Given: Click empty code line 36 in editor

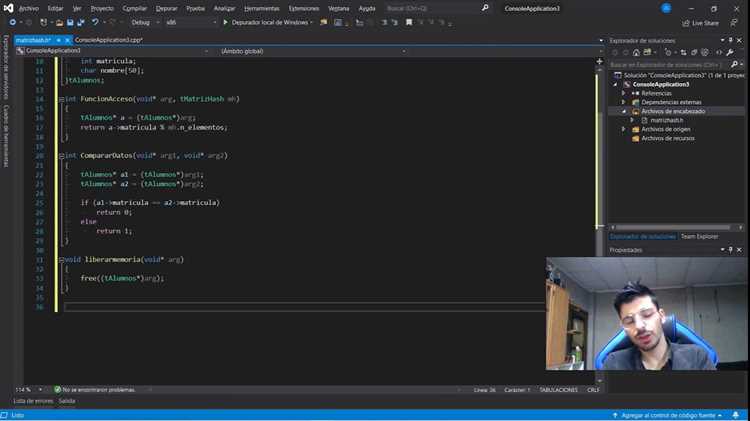Looking at the screenshot, I should 304,307.
